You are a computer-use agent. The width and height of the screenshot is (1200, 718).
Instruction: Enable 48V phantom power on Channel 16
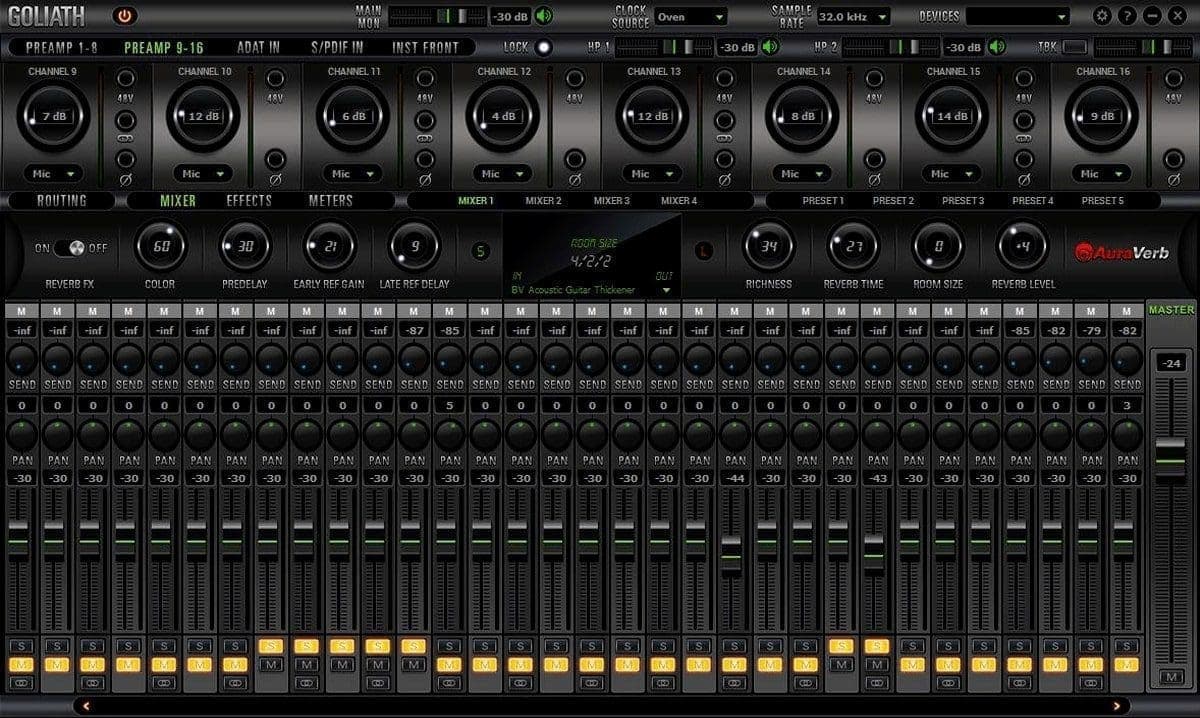tap(1174, 79)
